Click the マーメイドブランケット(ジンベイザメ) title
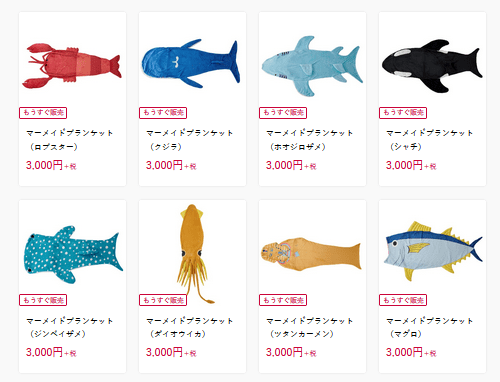 (x=70, y=327)
